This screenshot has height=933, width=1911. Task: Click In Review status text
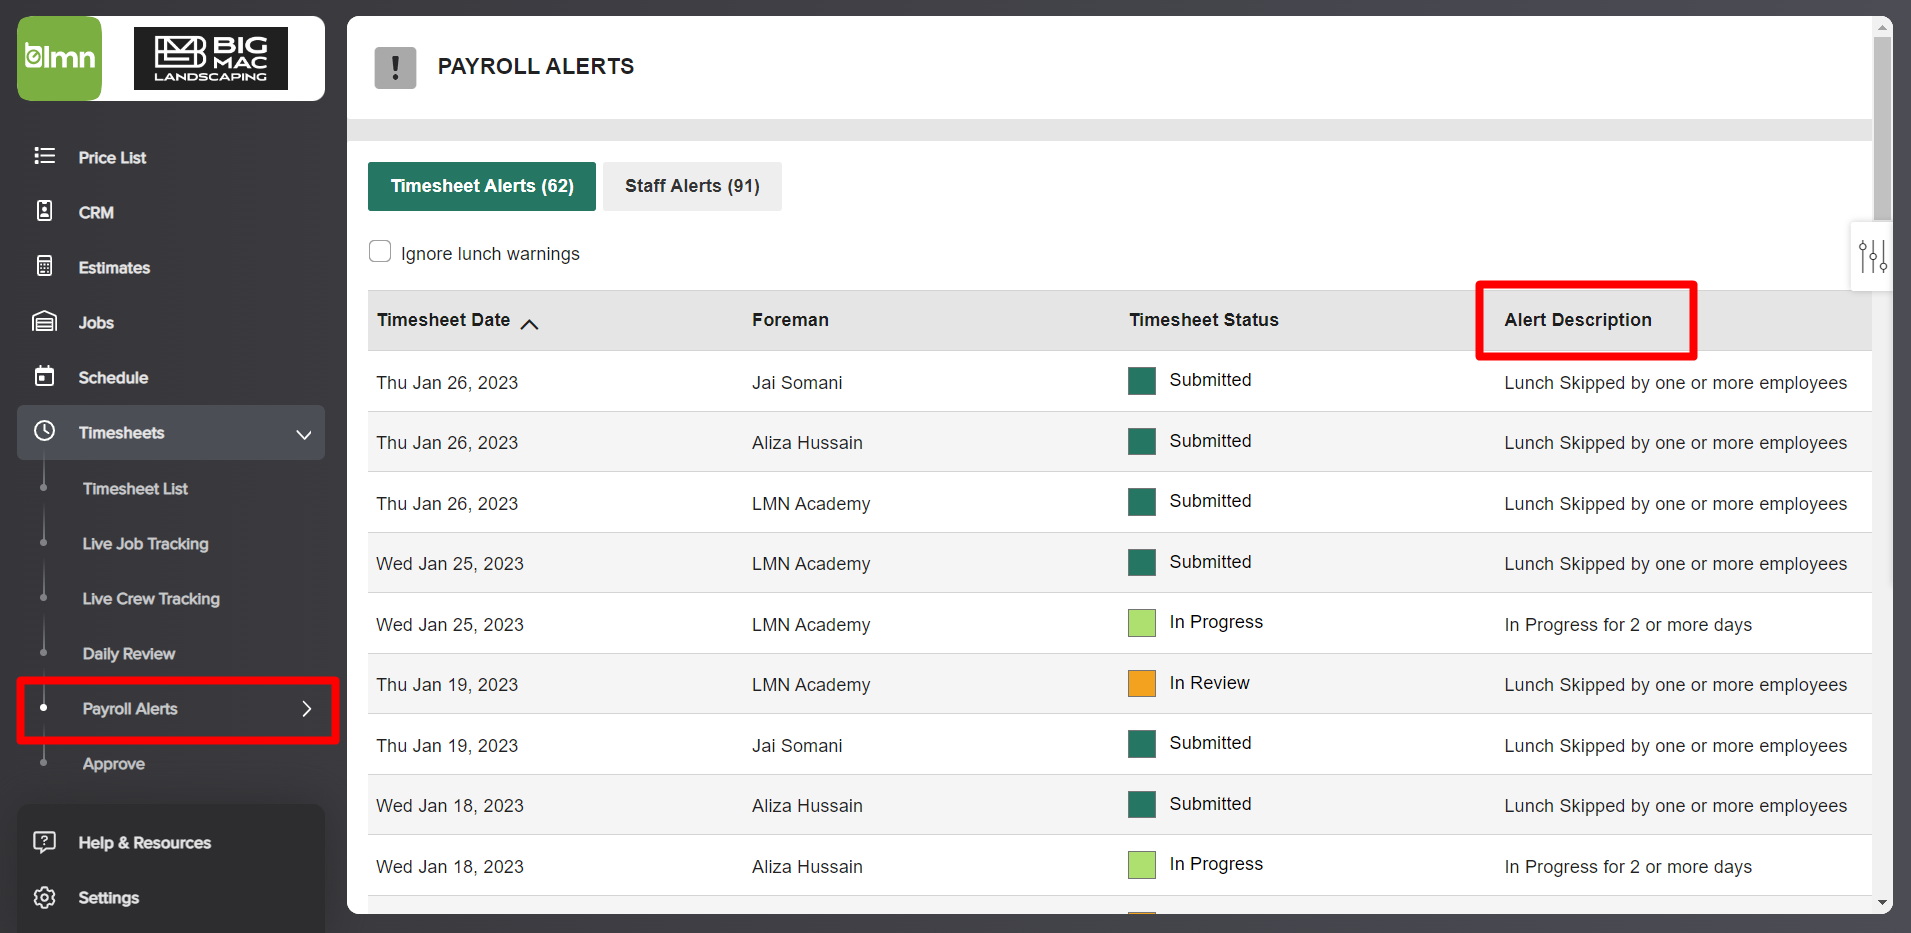[1209, 683]
